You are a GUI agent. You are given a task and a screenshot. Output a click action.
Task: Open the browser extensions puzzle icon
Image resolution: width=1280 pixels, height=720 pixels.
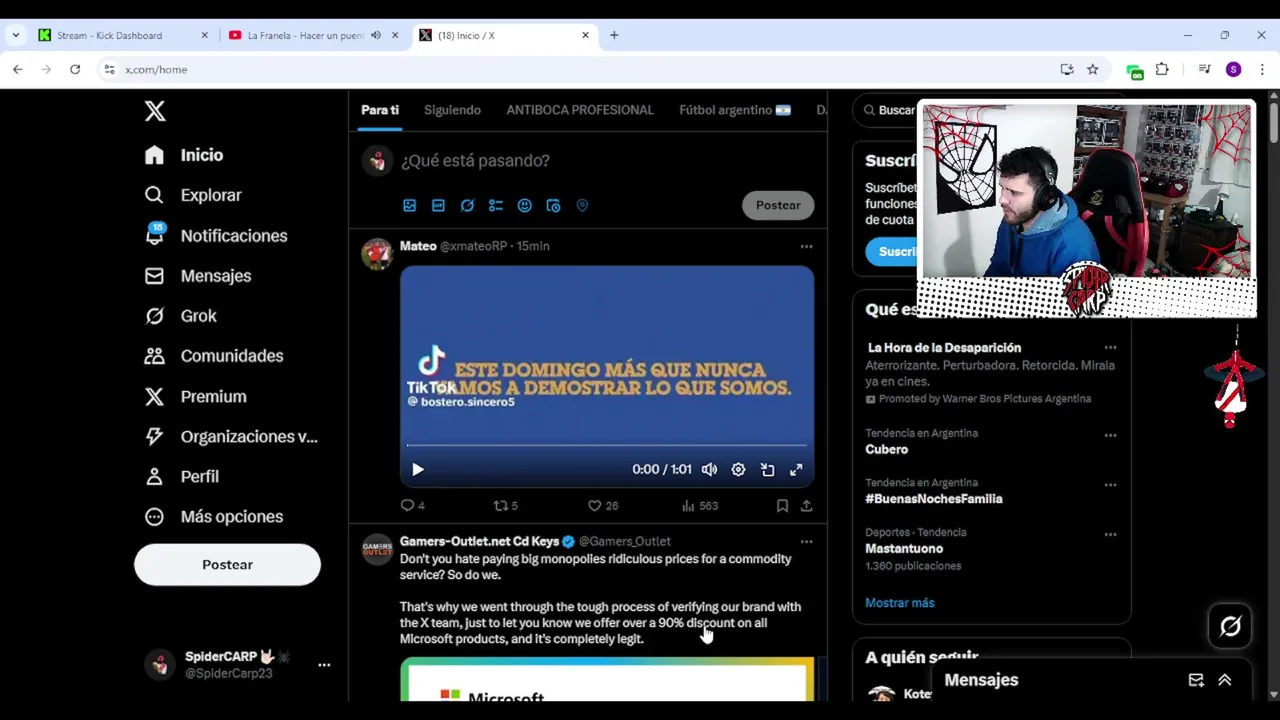click(1162, 69)
